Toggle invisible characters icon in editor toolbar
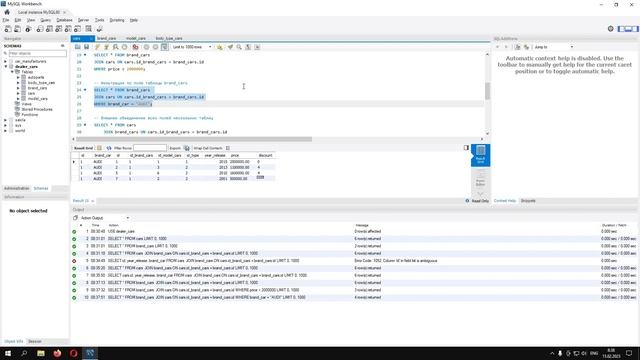This screenshot has width=640, height=360. tap(248, 47)
